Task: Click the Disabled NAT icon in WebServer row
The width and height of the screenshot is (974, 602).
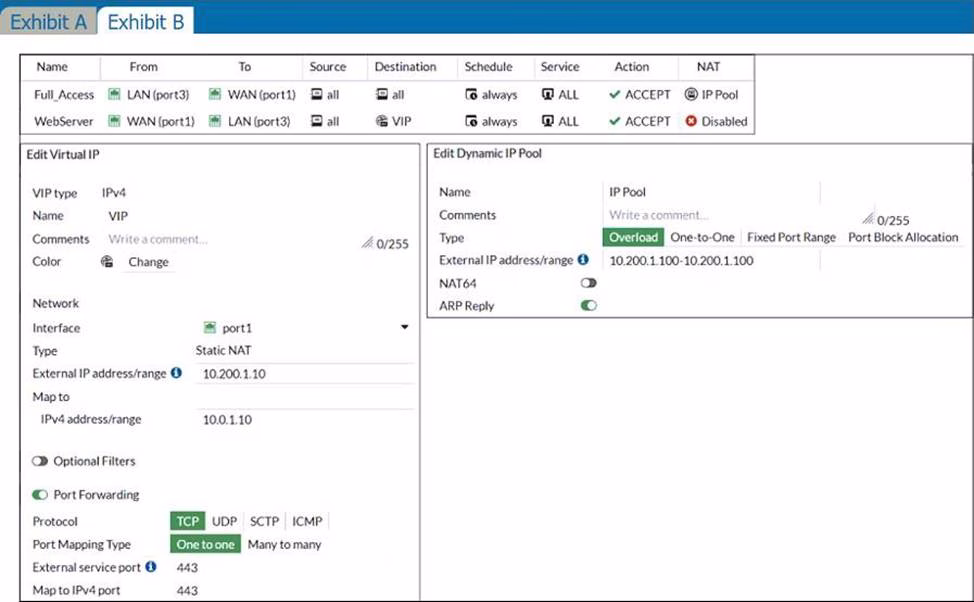Action: tap(691, 121)
